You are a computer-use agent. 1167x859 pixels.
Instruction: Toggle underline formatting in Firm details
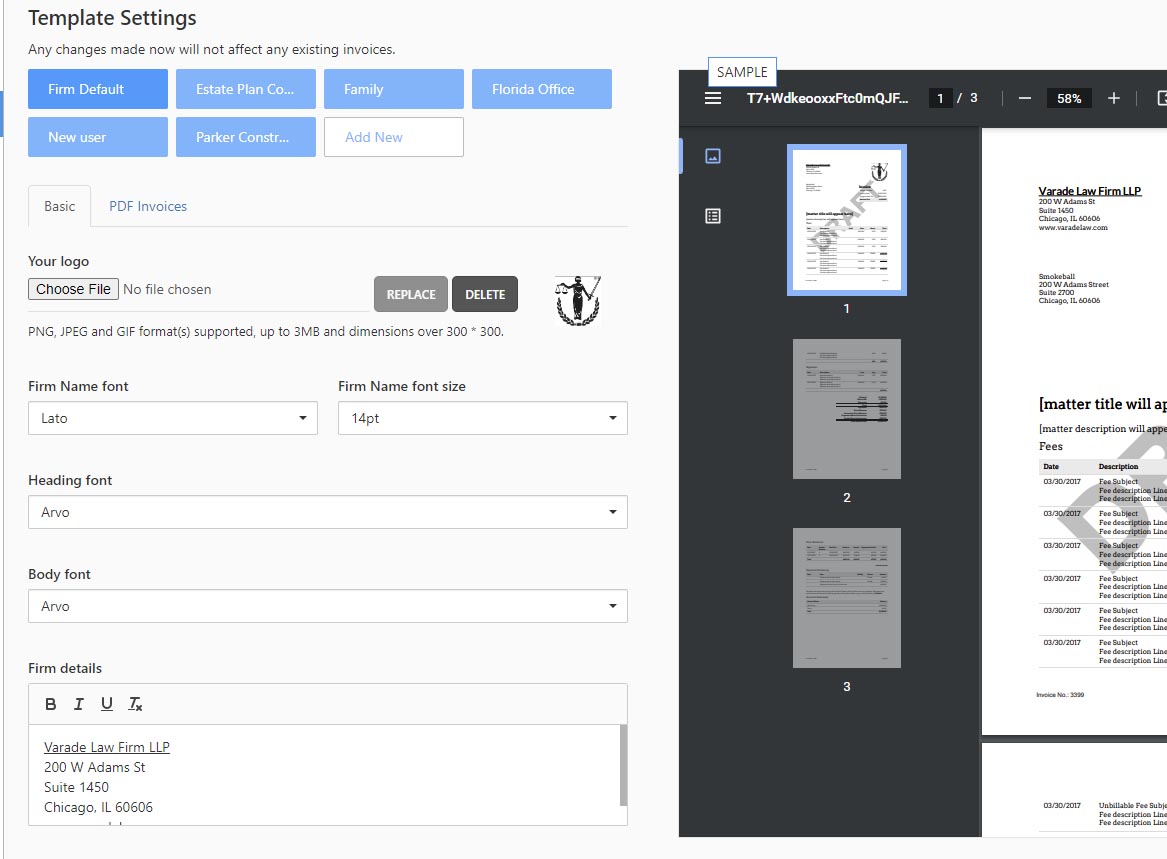[107, 704]
